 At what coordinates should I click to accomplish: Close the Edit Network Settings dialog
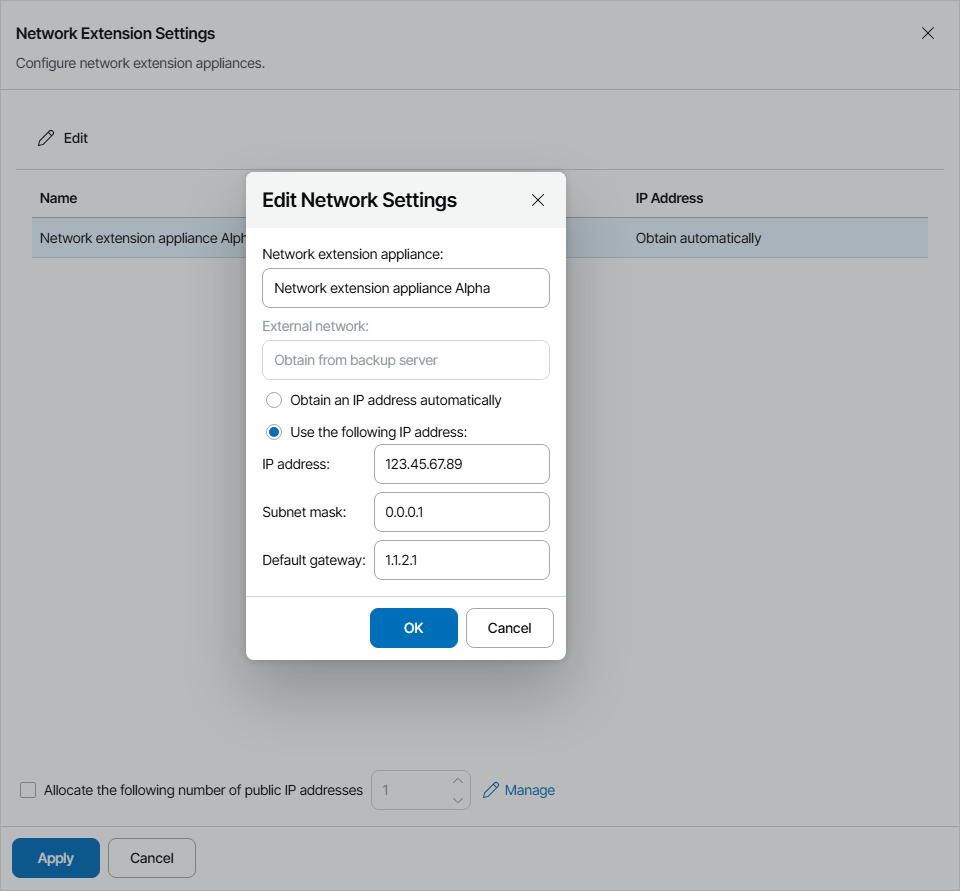[538, 200]
